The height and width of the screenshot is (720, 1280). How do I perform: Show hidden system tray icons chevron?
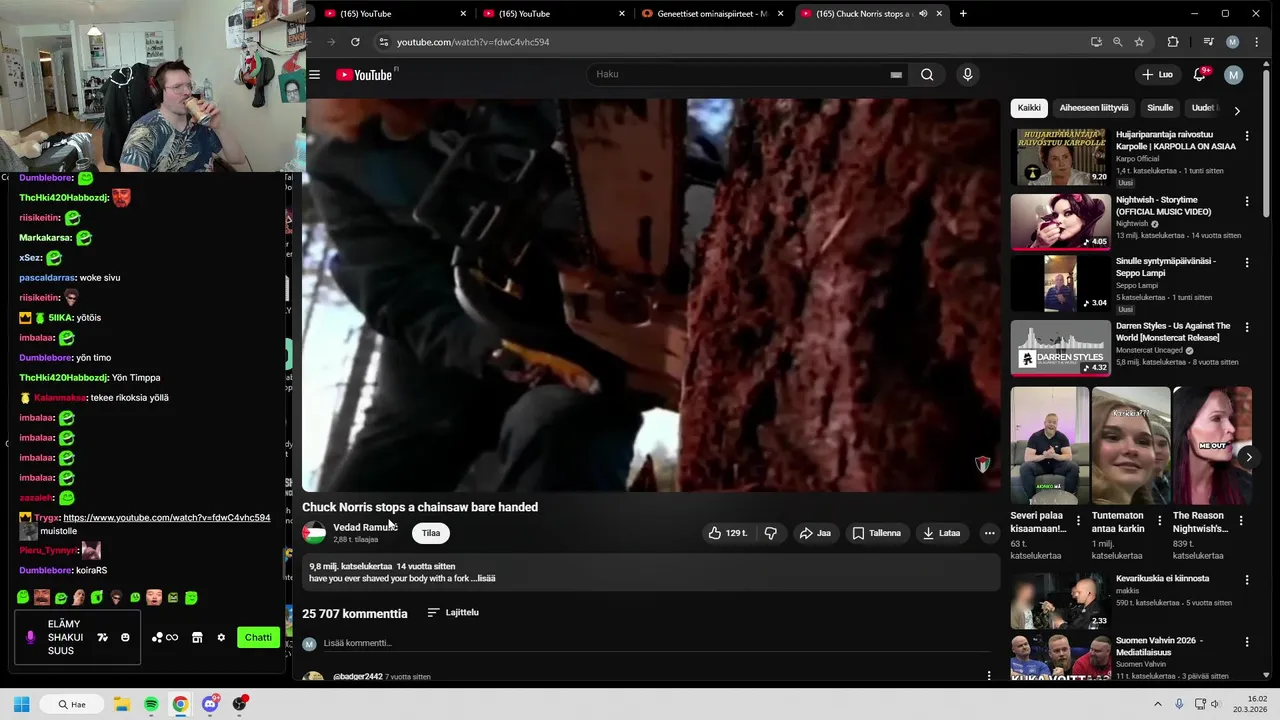point(1158,704)
